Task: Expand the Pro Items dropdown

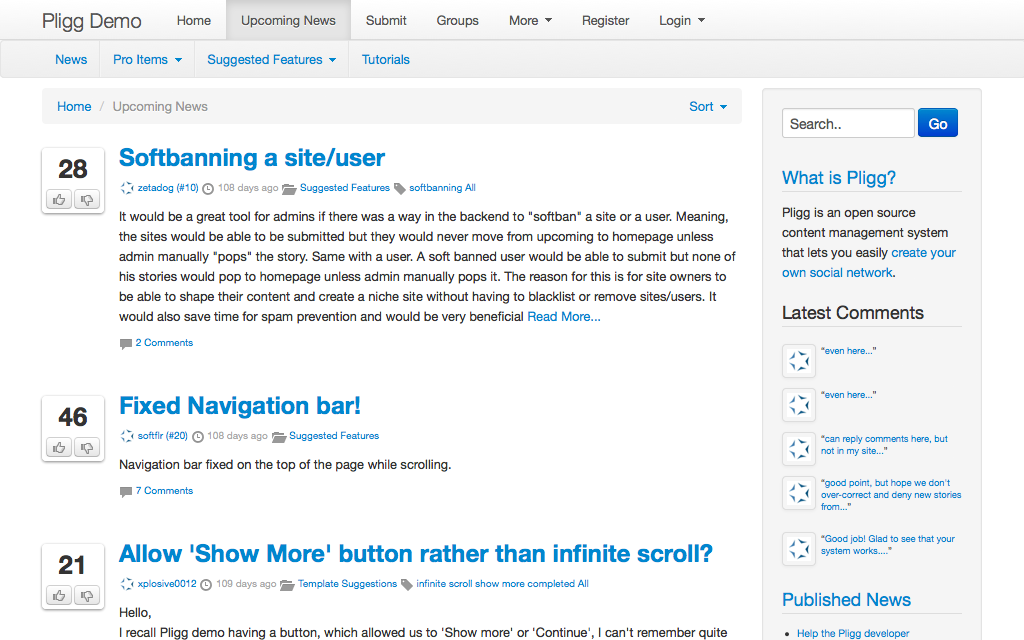Action: 147,60
